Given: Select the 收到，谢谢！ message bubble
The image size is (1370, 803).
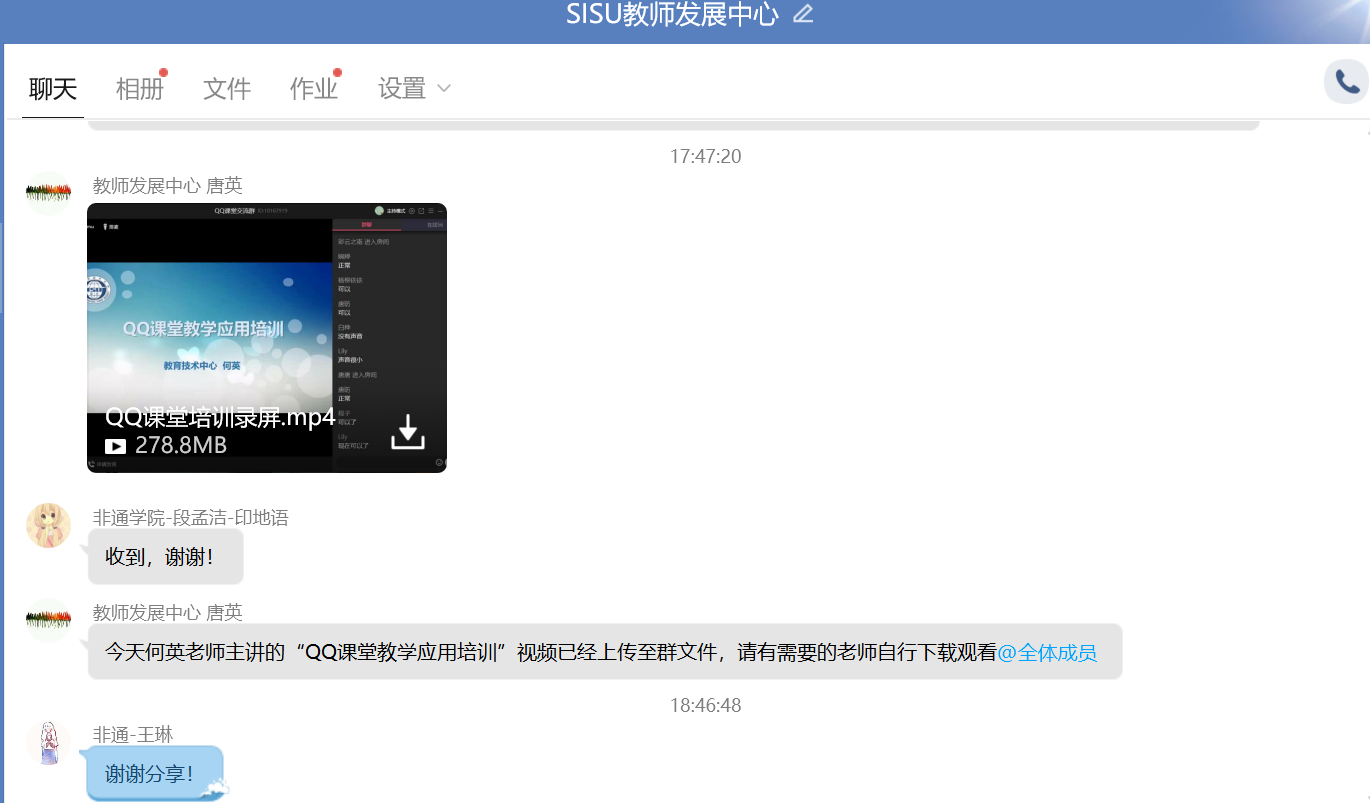Looking at the screenshot, I should (165, 557).
